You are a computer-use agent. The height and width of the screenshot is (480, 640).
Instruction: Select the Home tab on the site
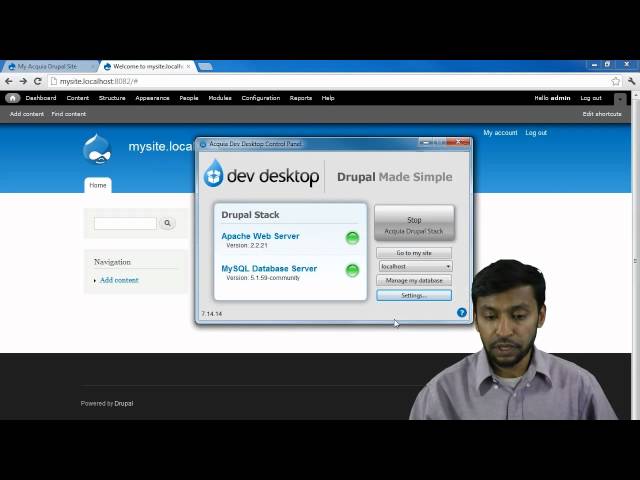(x=98, y=185)
